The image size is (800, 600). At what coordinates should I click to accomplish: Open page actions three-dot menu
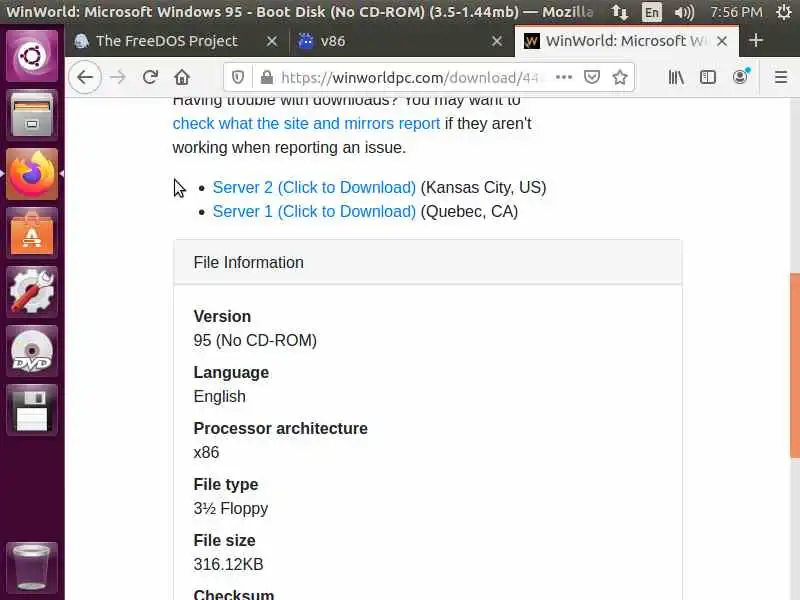(564, 78)
